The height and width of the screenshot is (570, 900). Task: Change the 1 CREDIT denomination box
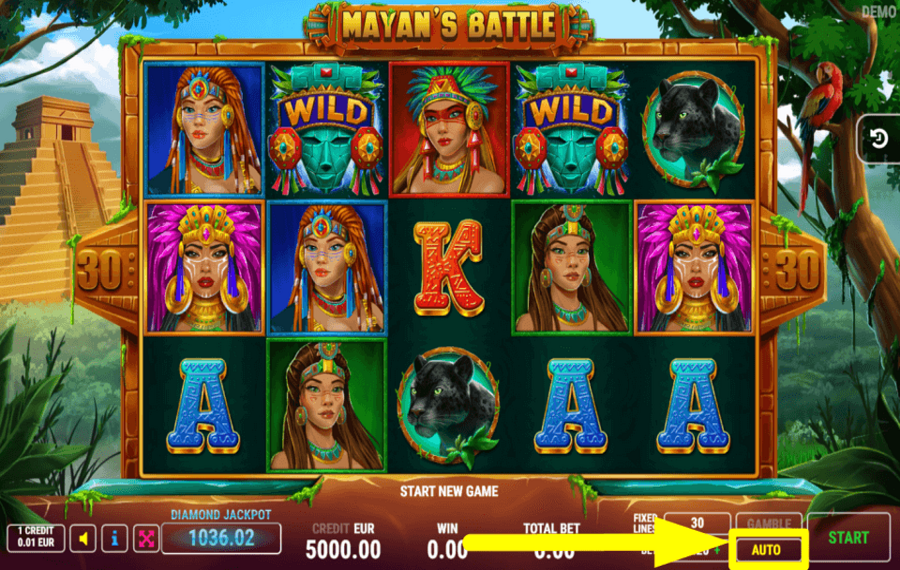(36, 538)
